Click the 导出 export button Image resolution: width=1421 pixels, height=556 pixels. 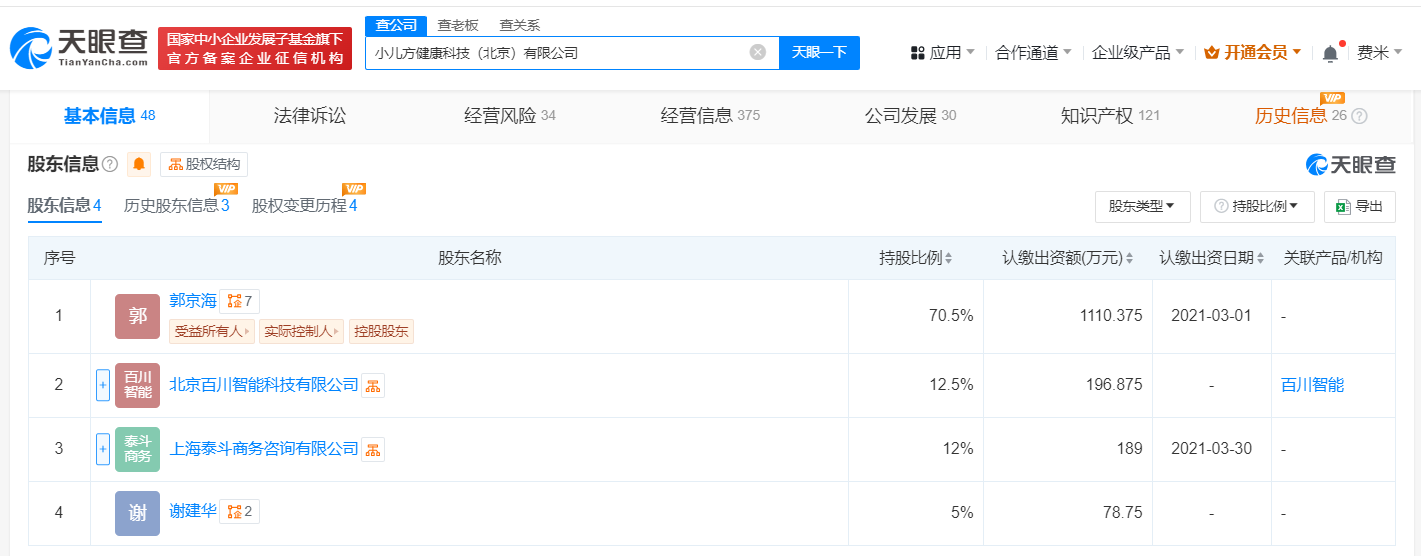pos(1359,207)
